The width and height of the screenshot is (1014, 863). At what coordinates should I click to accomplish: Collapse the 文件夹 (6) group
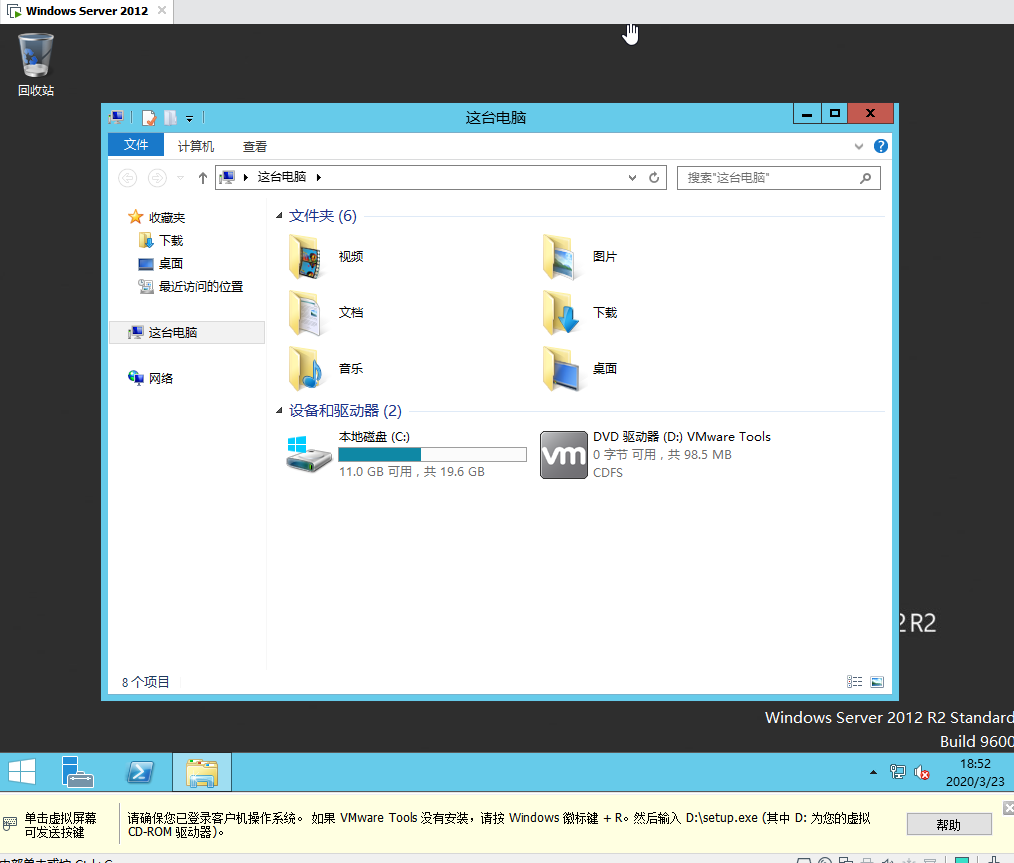click(x=279, y=216)
